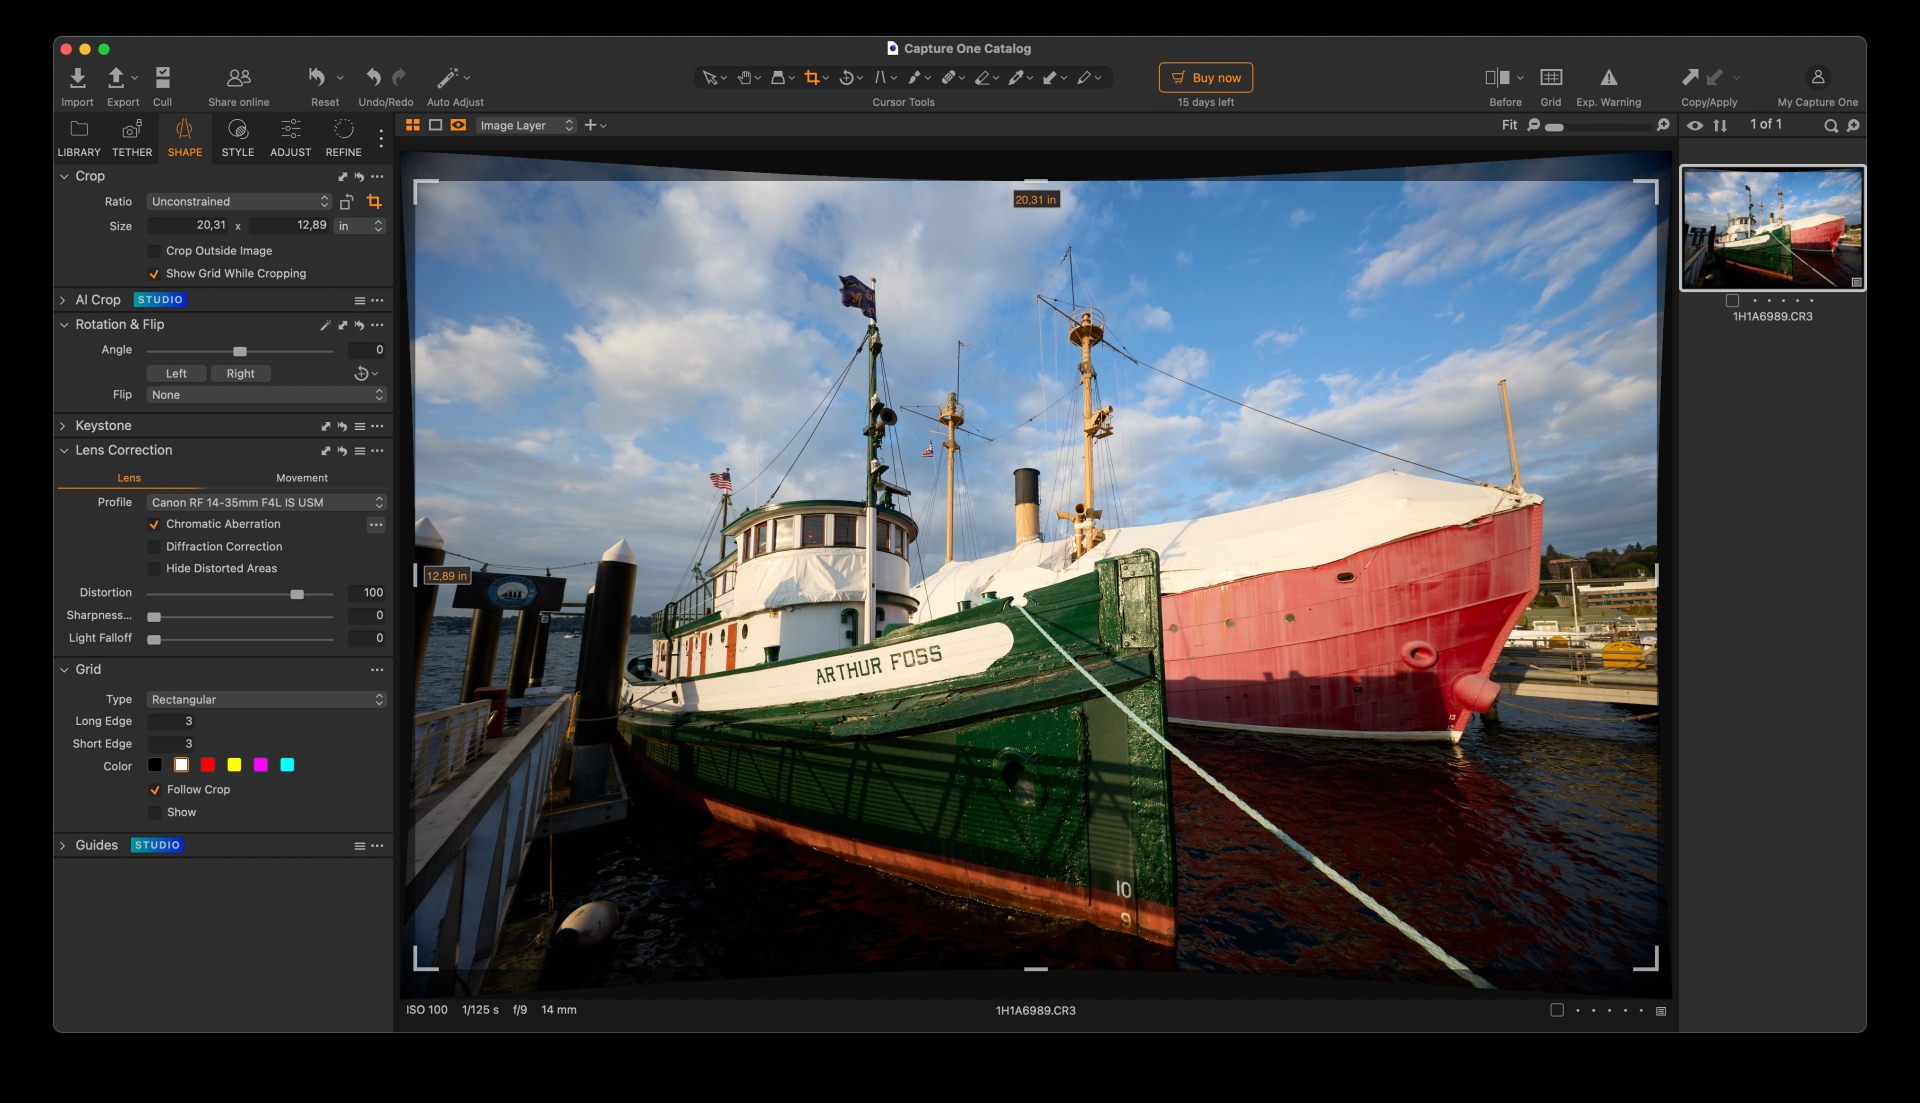
Task: Toggle the Before view icon
Action: pos(1497,78)
